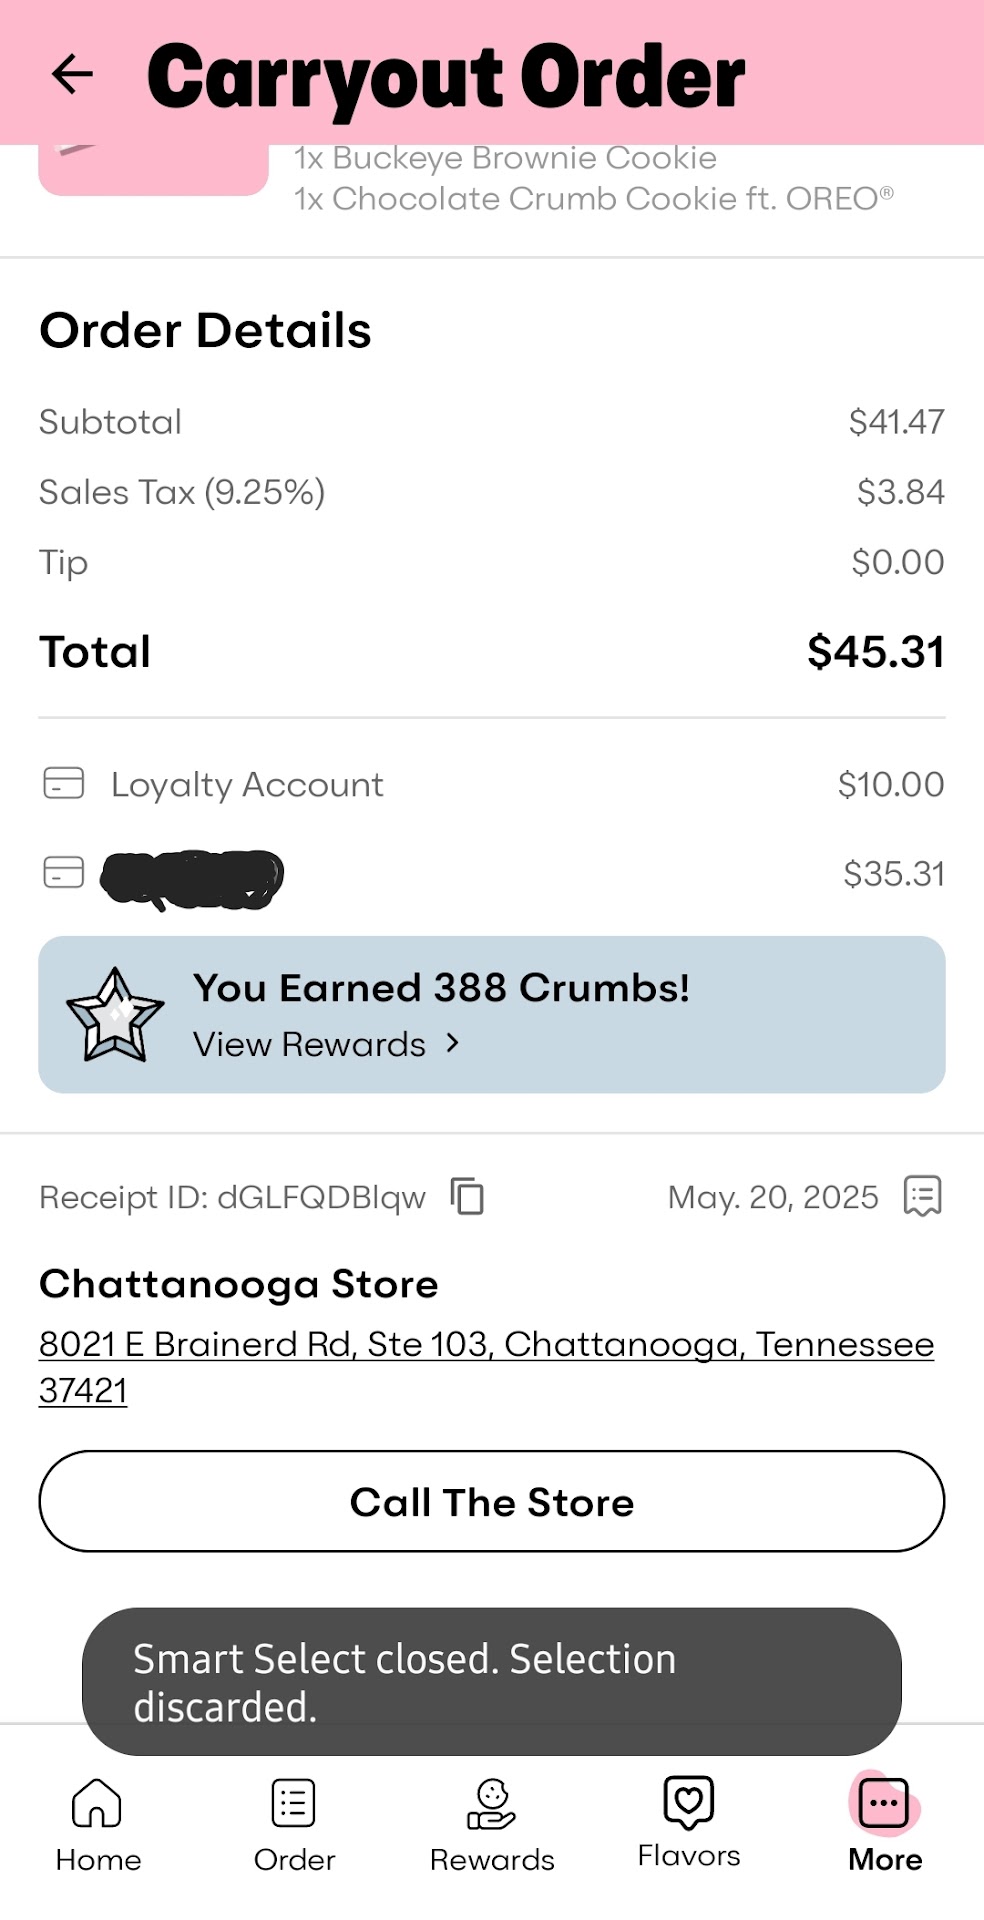
Task: Tap the Total amount $45.31
Action: (875, 652)
